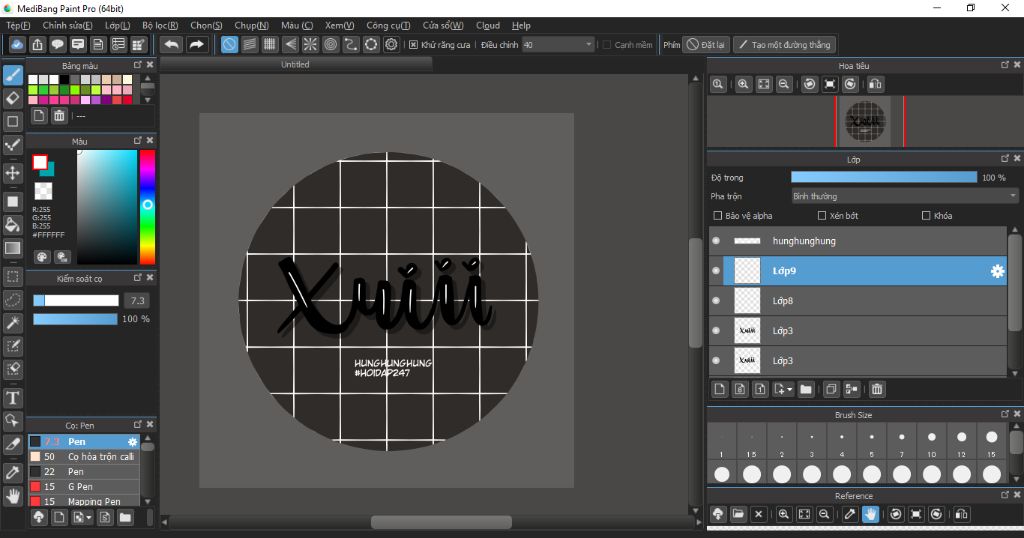
Task: Click the vertical hue slider bar
Action: (148, 207)
